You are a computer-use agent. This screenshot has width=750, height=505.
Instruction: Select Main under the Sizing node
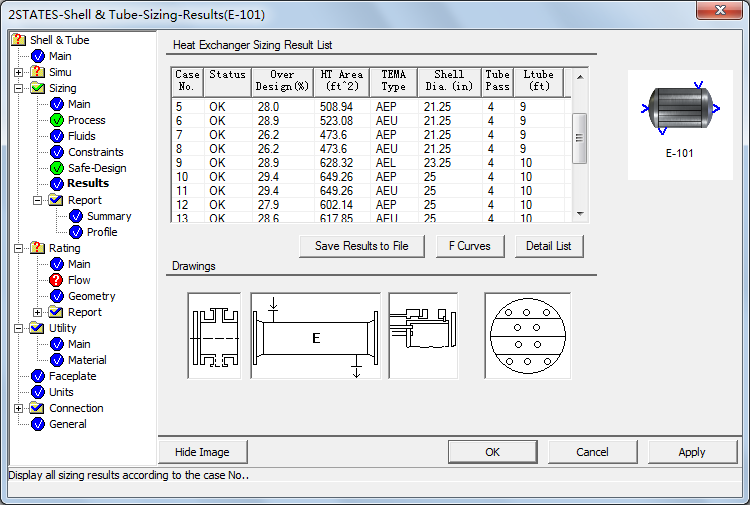(79, 104)
